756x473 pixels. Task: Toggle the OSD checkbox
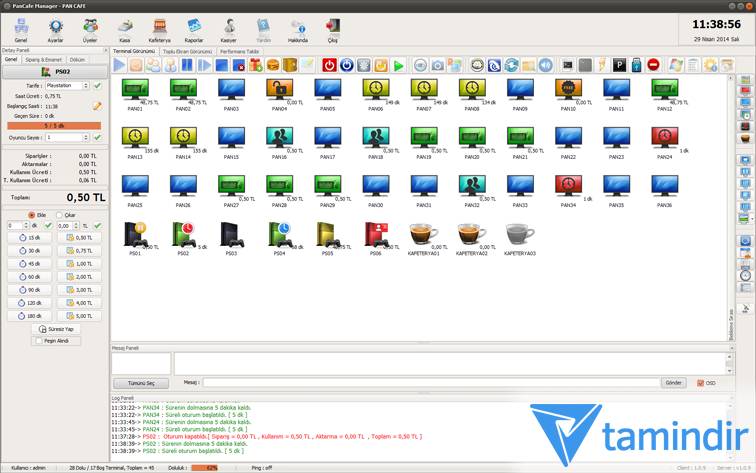(700, 382)
